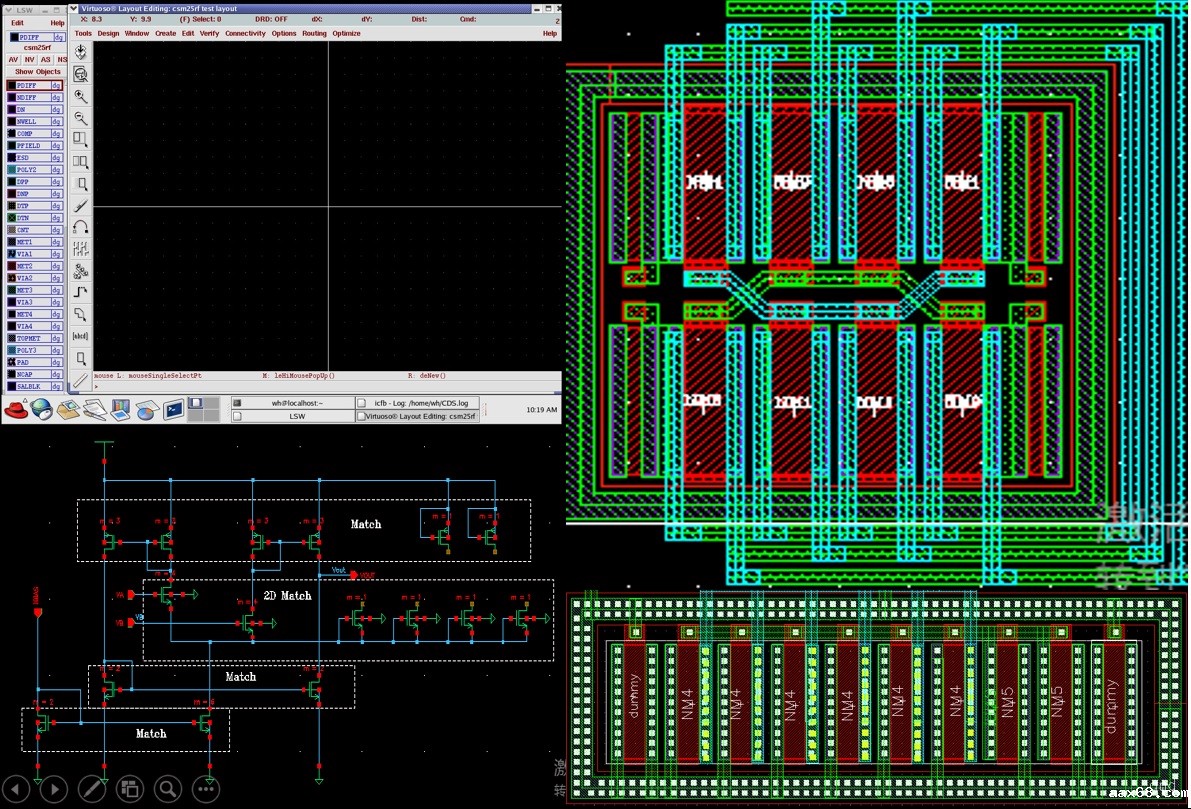Image resolution: width=1191 pixels, height=809 pixels.
Task: Click the Zoom In magnifier tool
Action: pos(81,97)
